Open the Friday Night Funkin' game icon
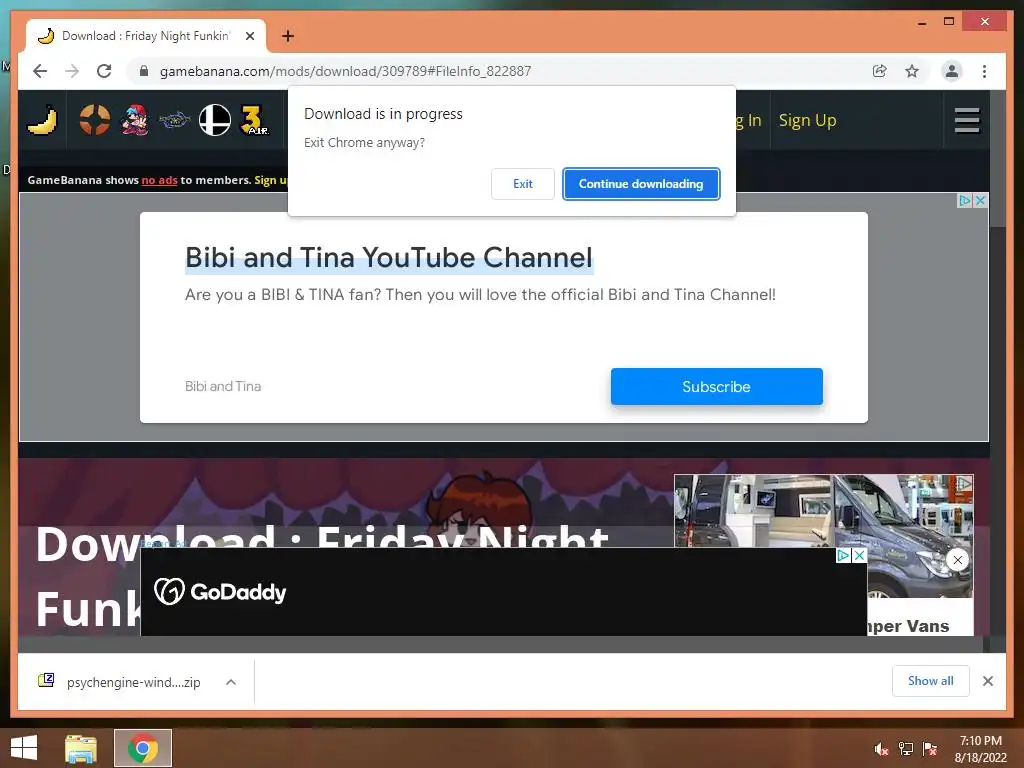Screen dimensions: 1024x768 [135, 120]
